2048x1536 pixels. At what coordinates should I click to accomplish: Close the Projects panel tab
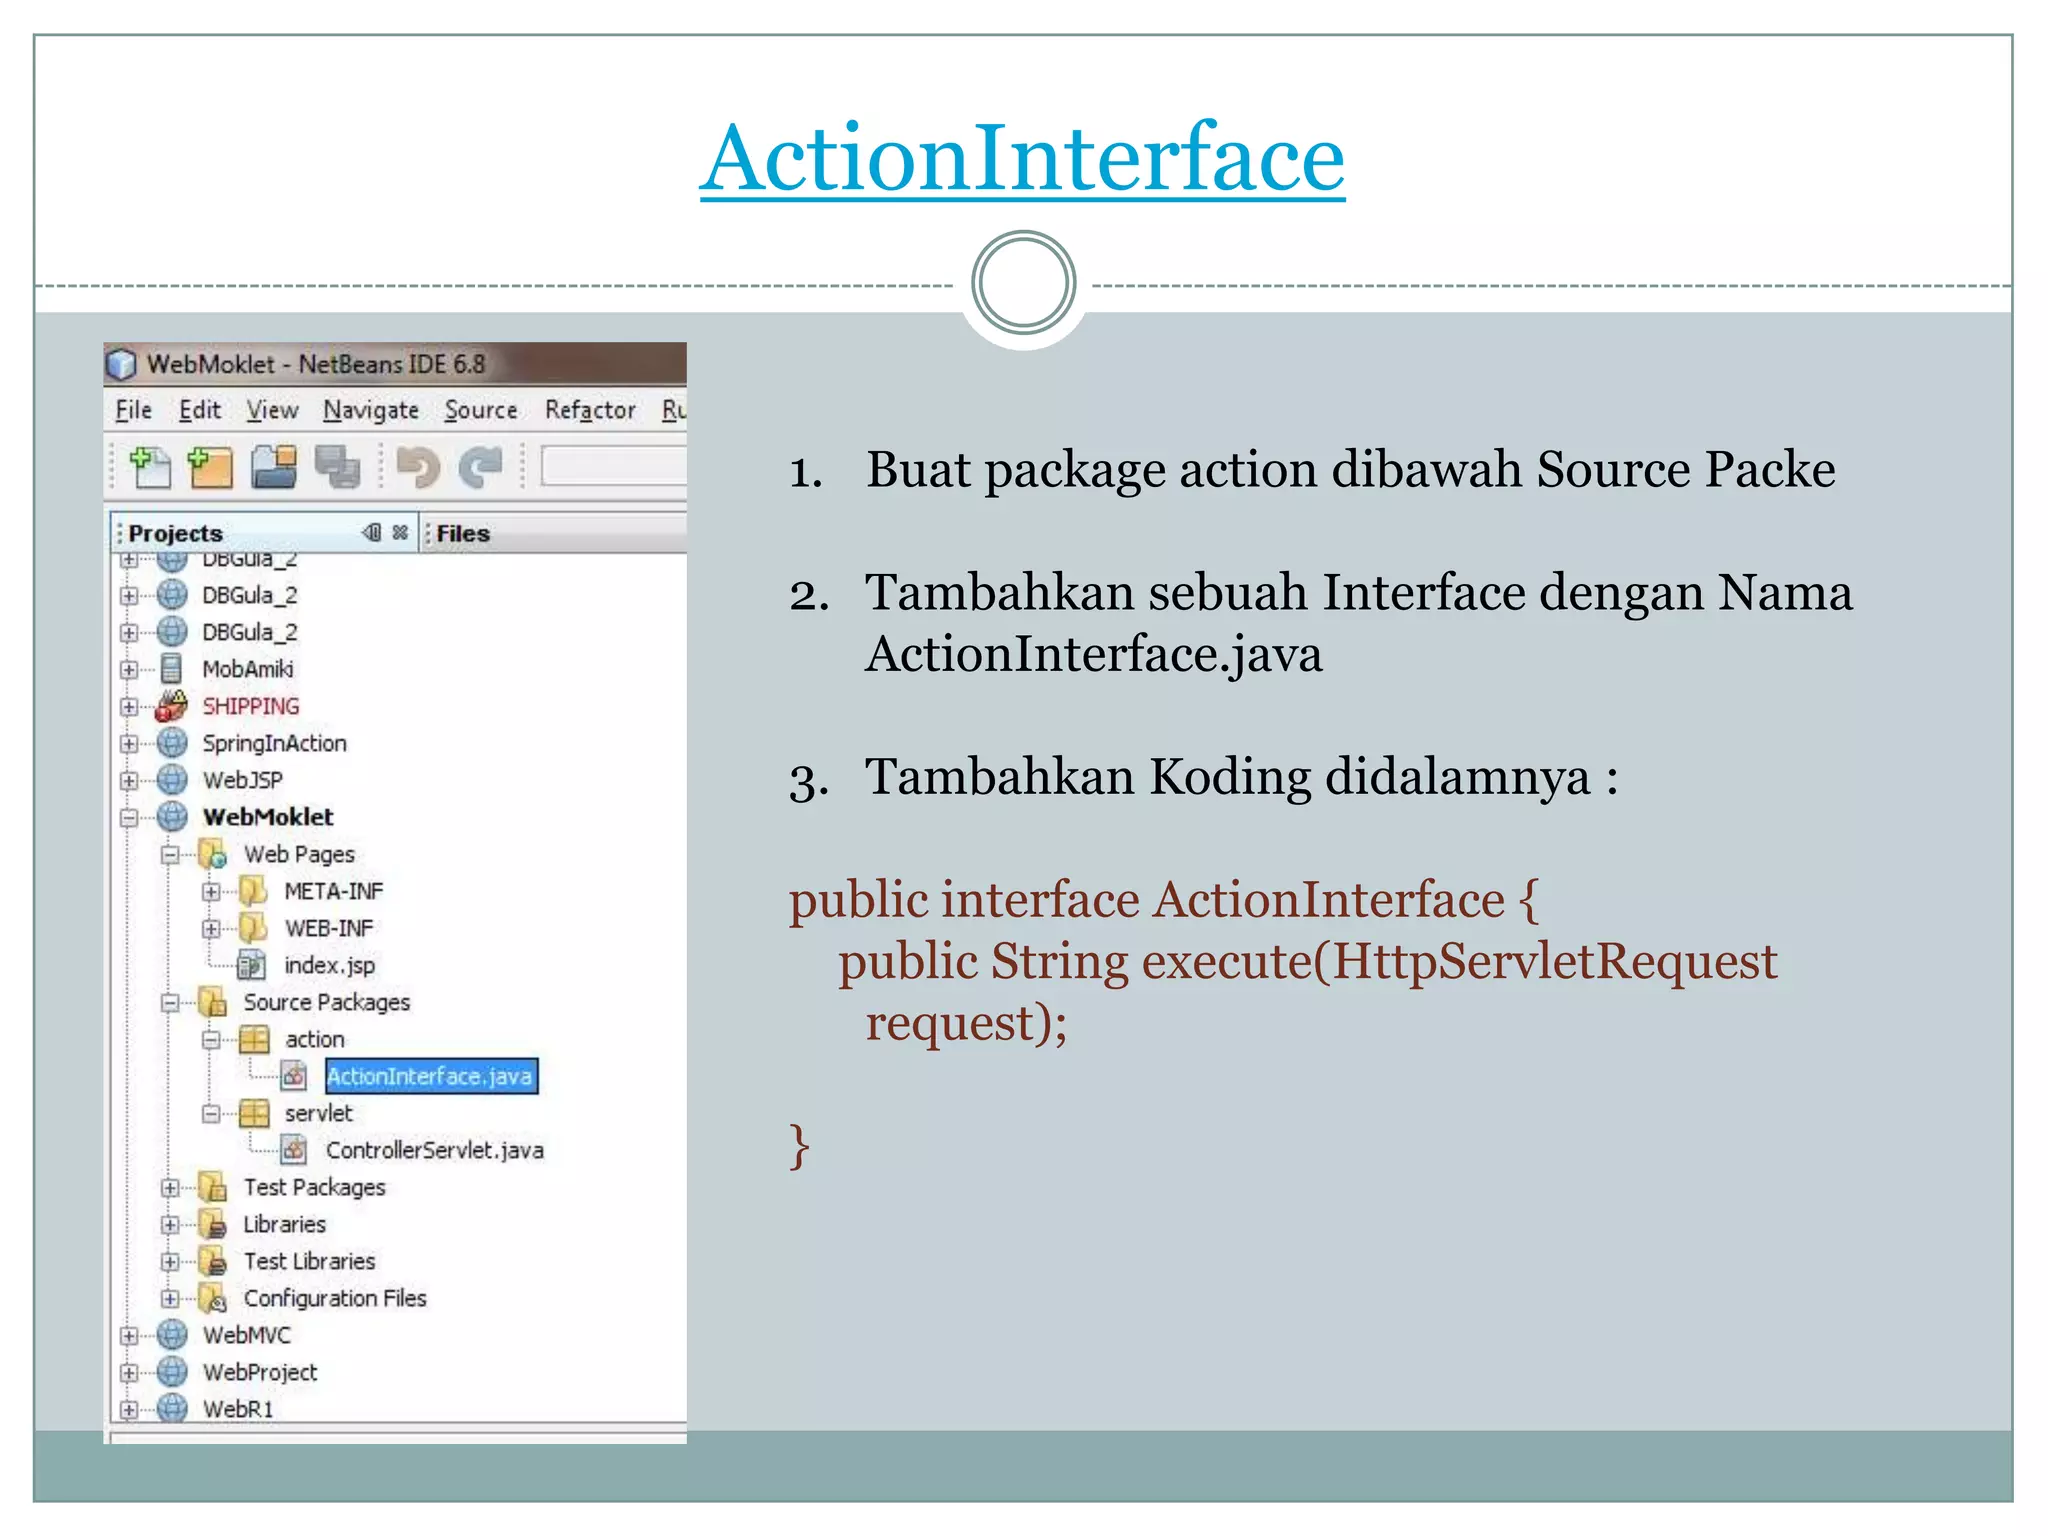coord(400,532)
